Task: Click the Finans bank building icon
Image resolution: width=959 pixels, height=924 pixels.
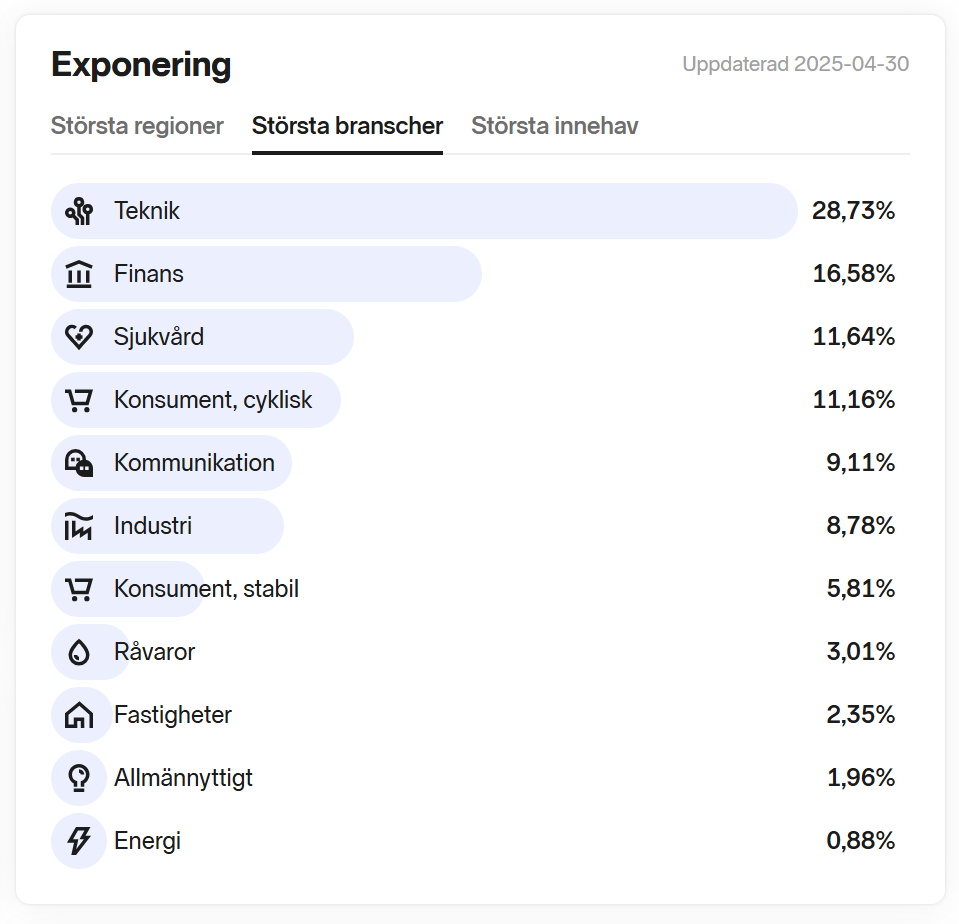Action: coord(79,274)
